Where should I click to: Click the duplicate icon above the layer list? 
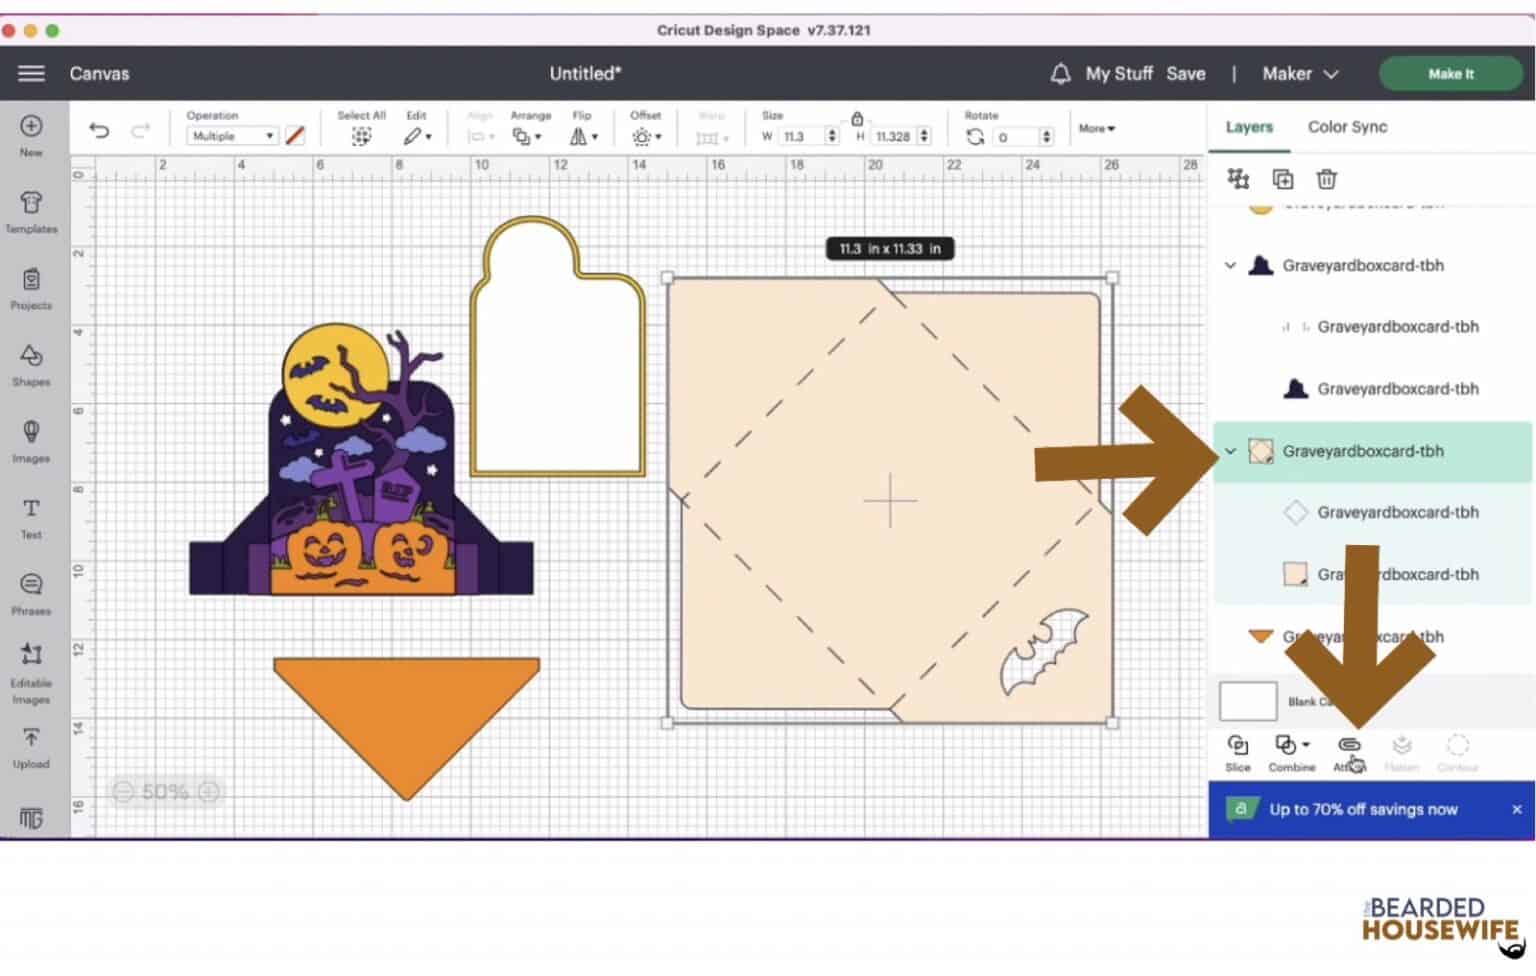1282,179
